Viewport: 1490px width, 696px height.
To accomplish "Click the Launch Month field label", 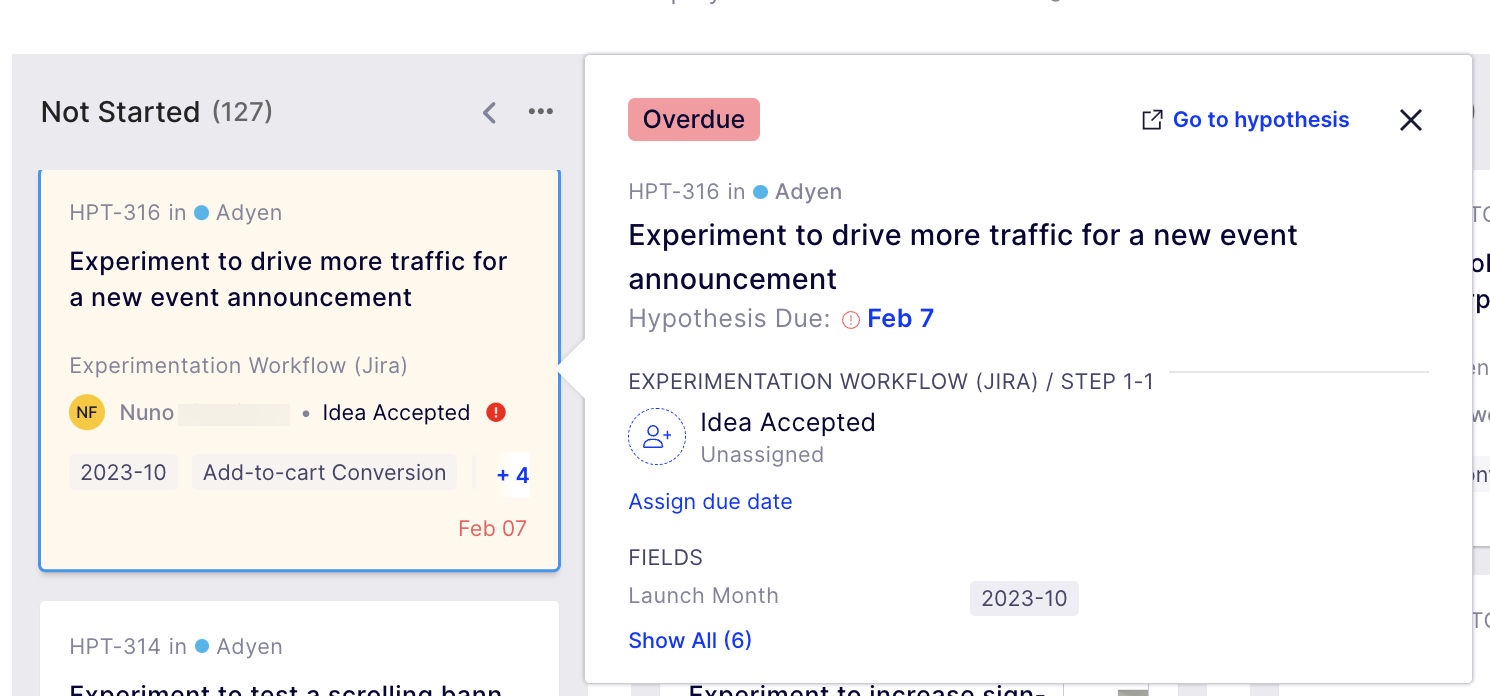I will [x=703, y=596].
